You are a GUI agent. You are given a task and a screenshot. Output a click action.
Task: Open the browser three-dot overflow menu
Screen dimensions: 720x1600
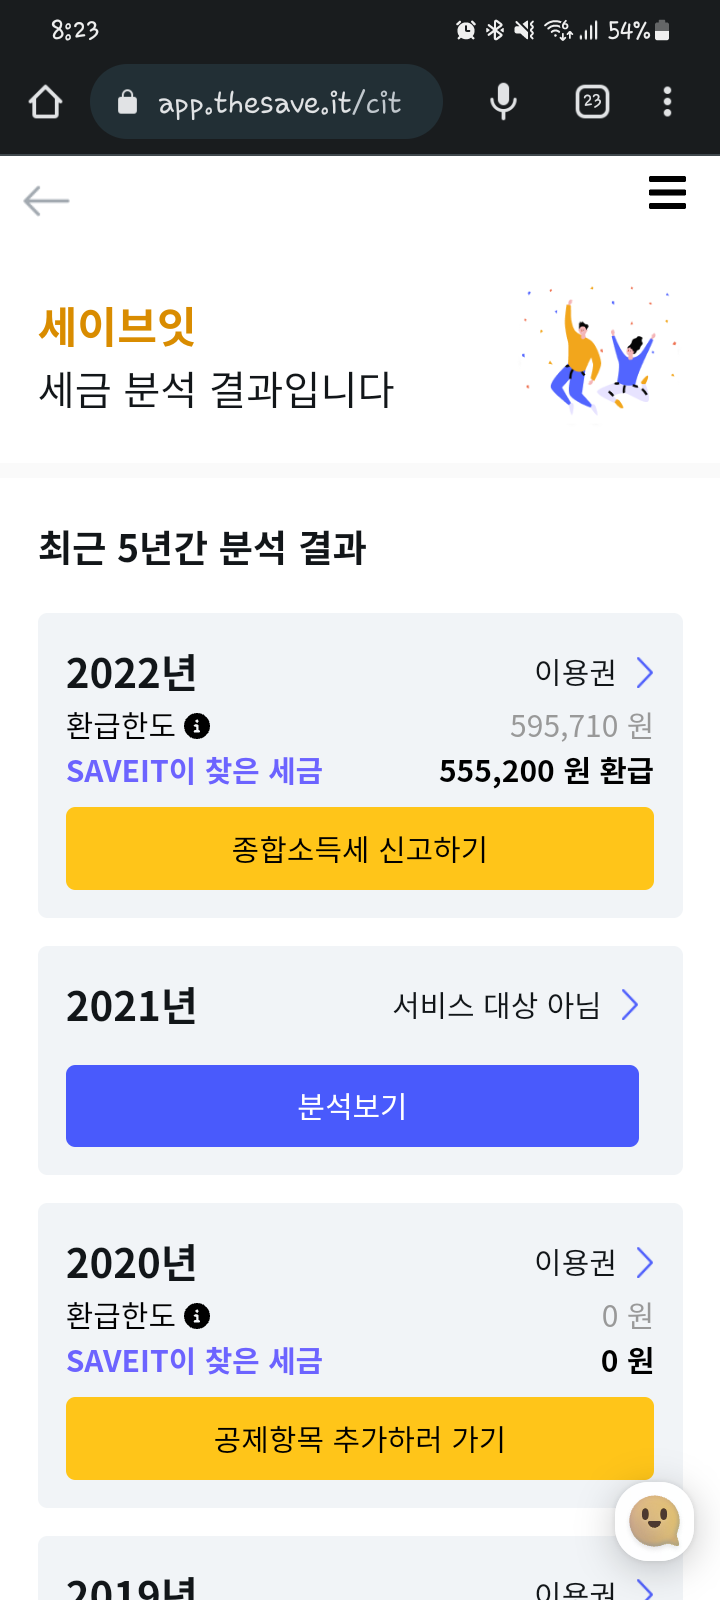(x=667, y=102)
